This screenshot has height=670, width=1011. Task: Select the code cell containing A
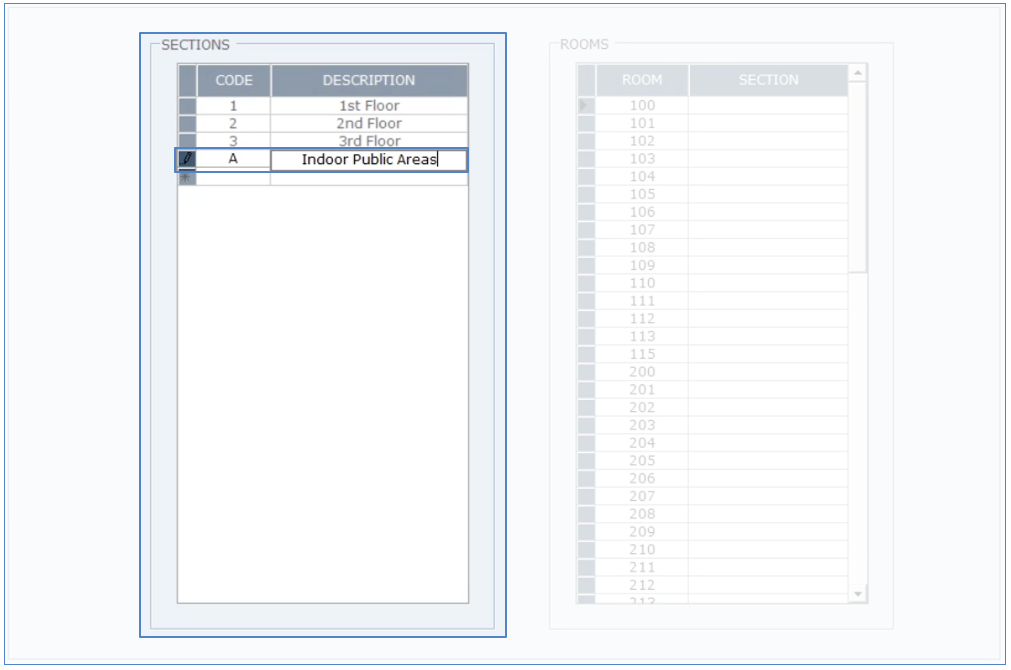pos(234,159)
